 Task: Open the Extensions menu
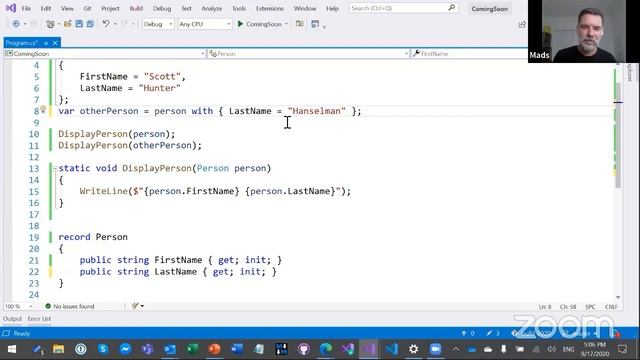pos(270,8)
